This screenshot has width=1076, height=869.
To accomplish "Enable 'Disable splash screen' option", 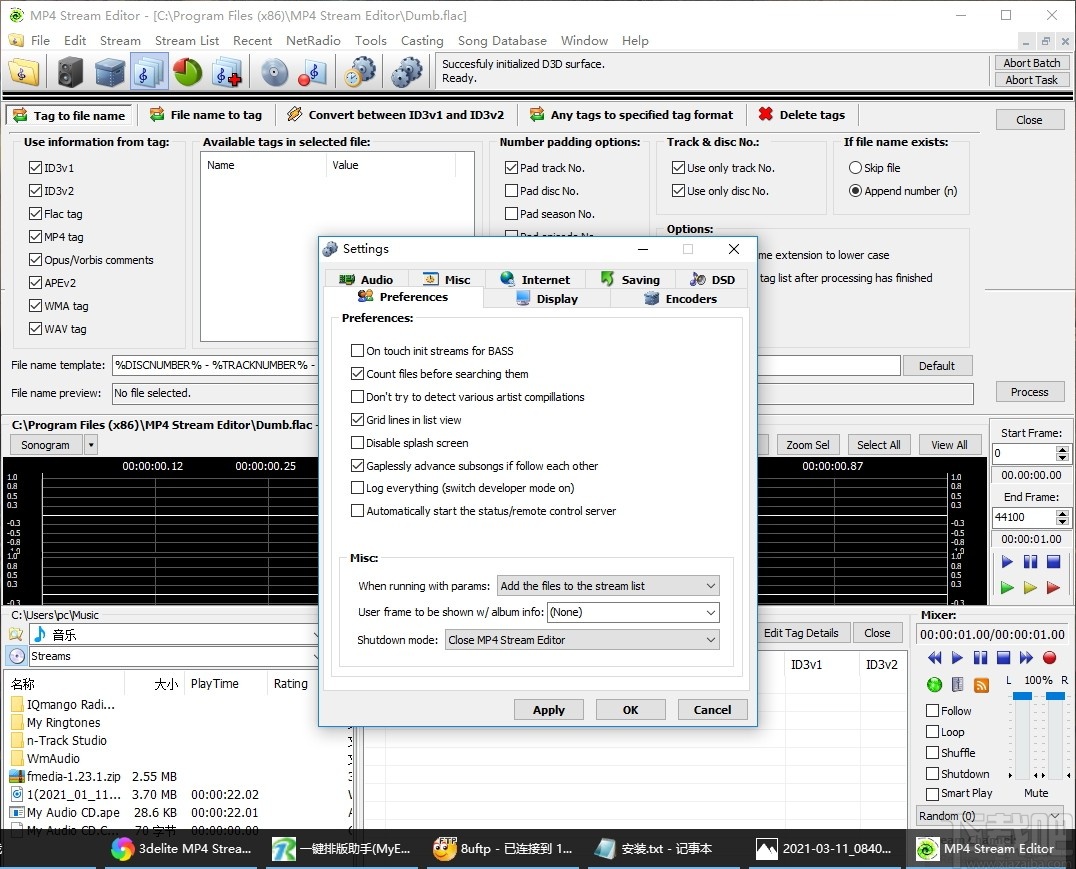I will (x=357, y=443).
